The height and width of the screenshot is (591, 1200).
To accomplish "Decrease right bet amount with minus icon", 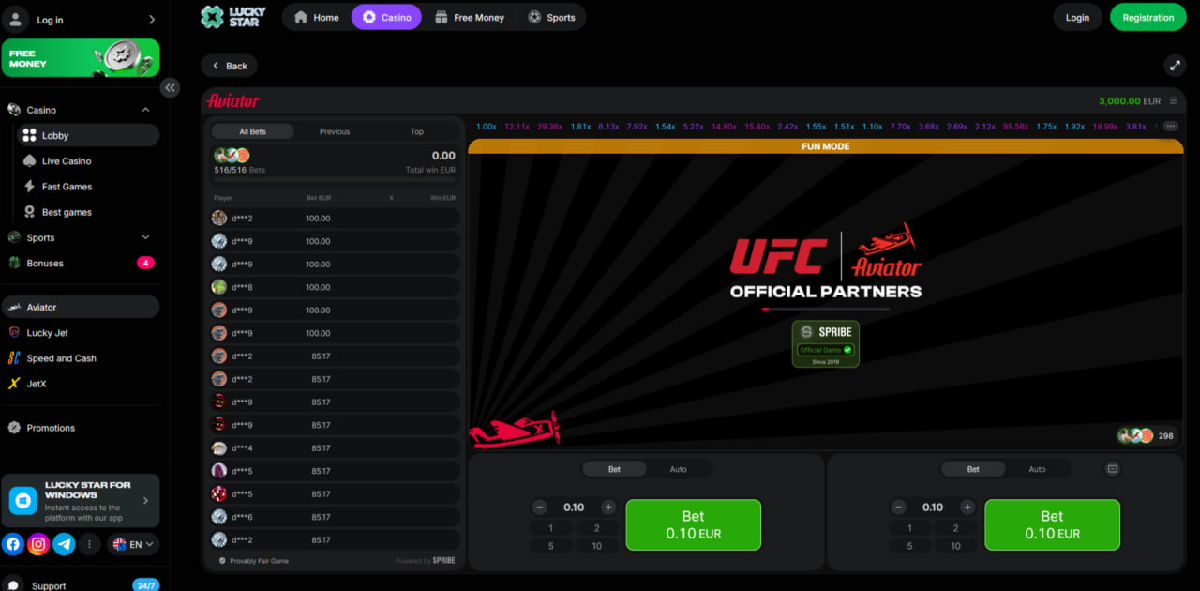I will pos(899,507).
